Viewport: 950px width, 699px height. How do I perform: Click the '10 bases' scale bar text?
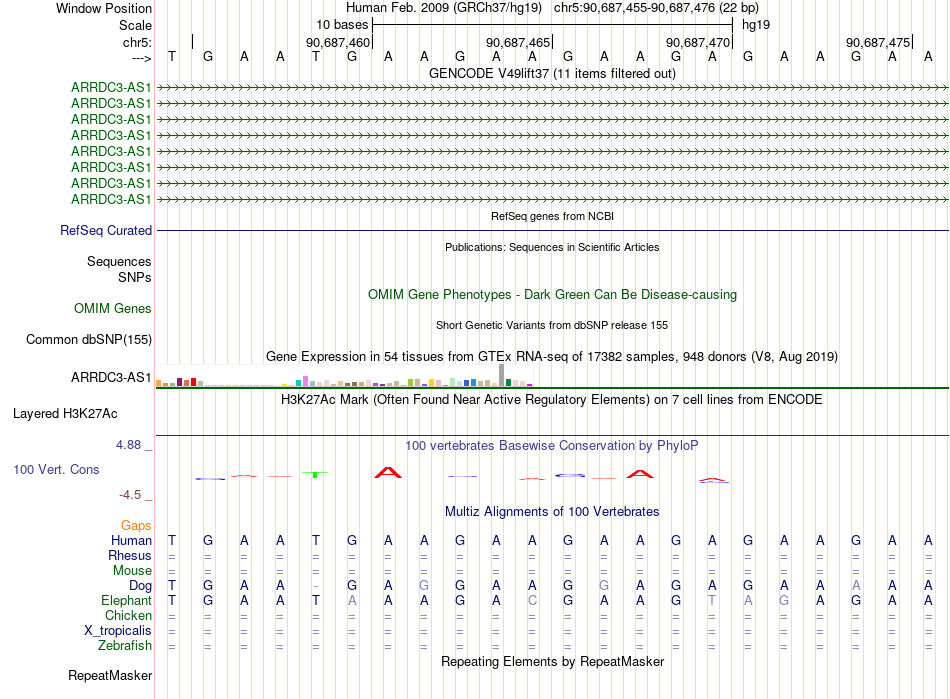342,25
